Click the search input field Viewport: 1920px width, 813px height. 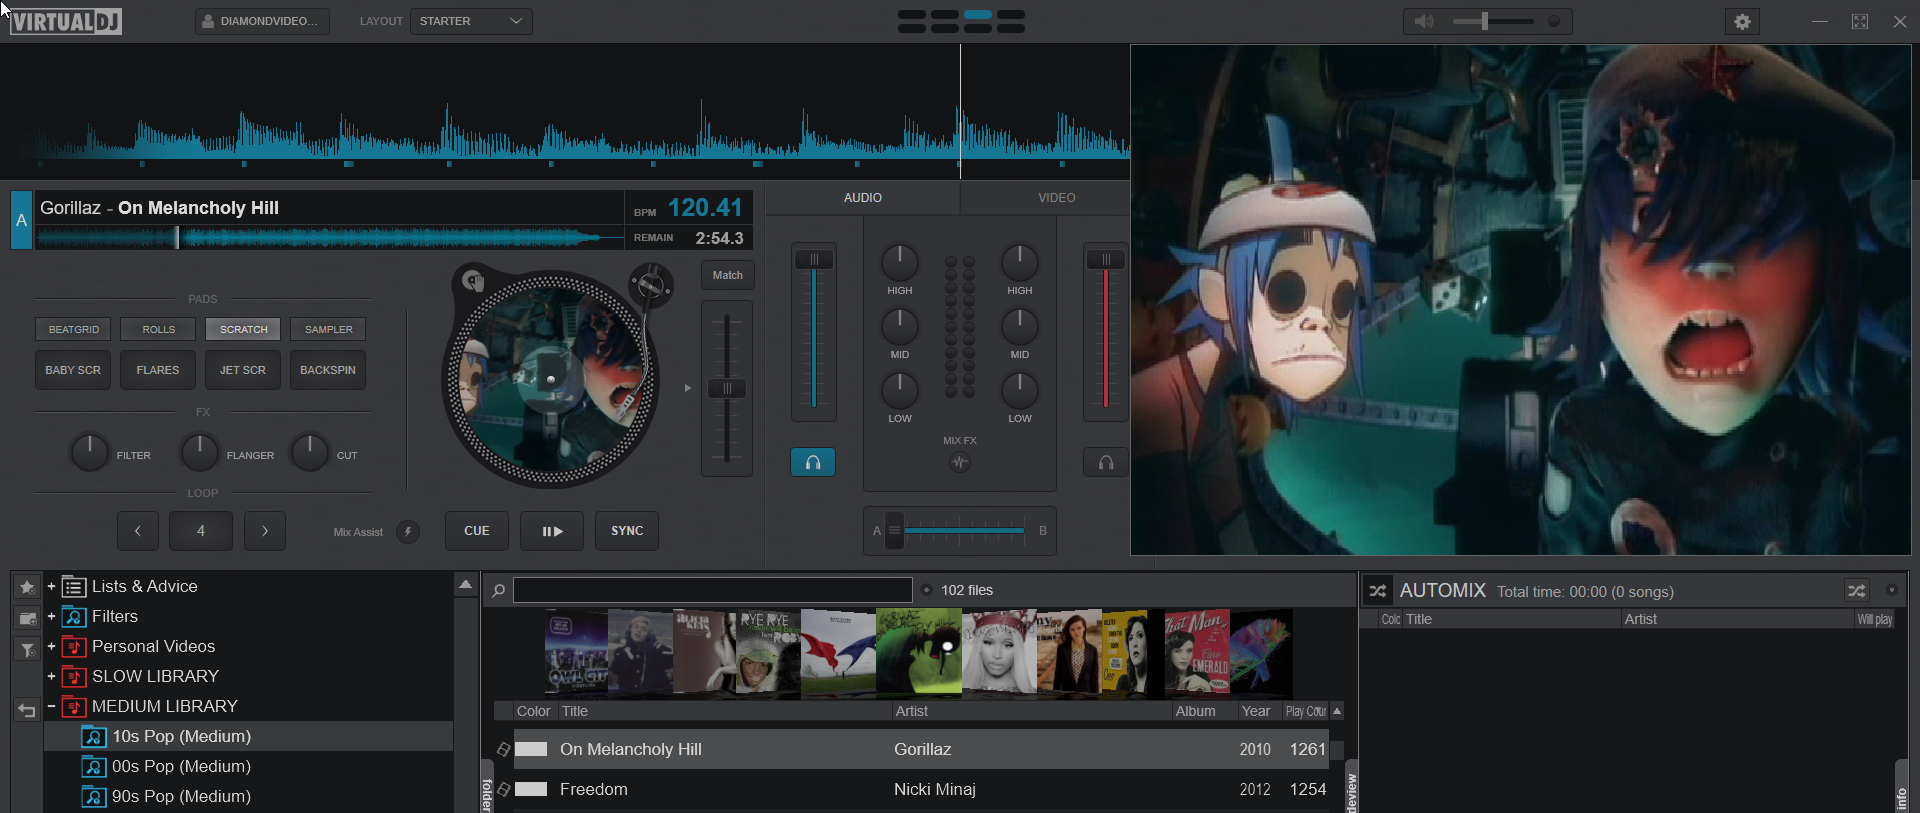point(713,590)
